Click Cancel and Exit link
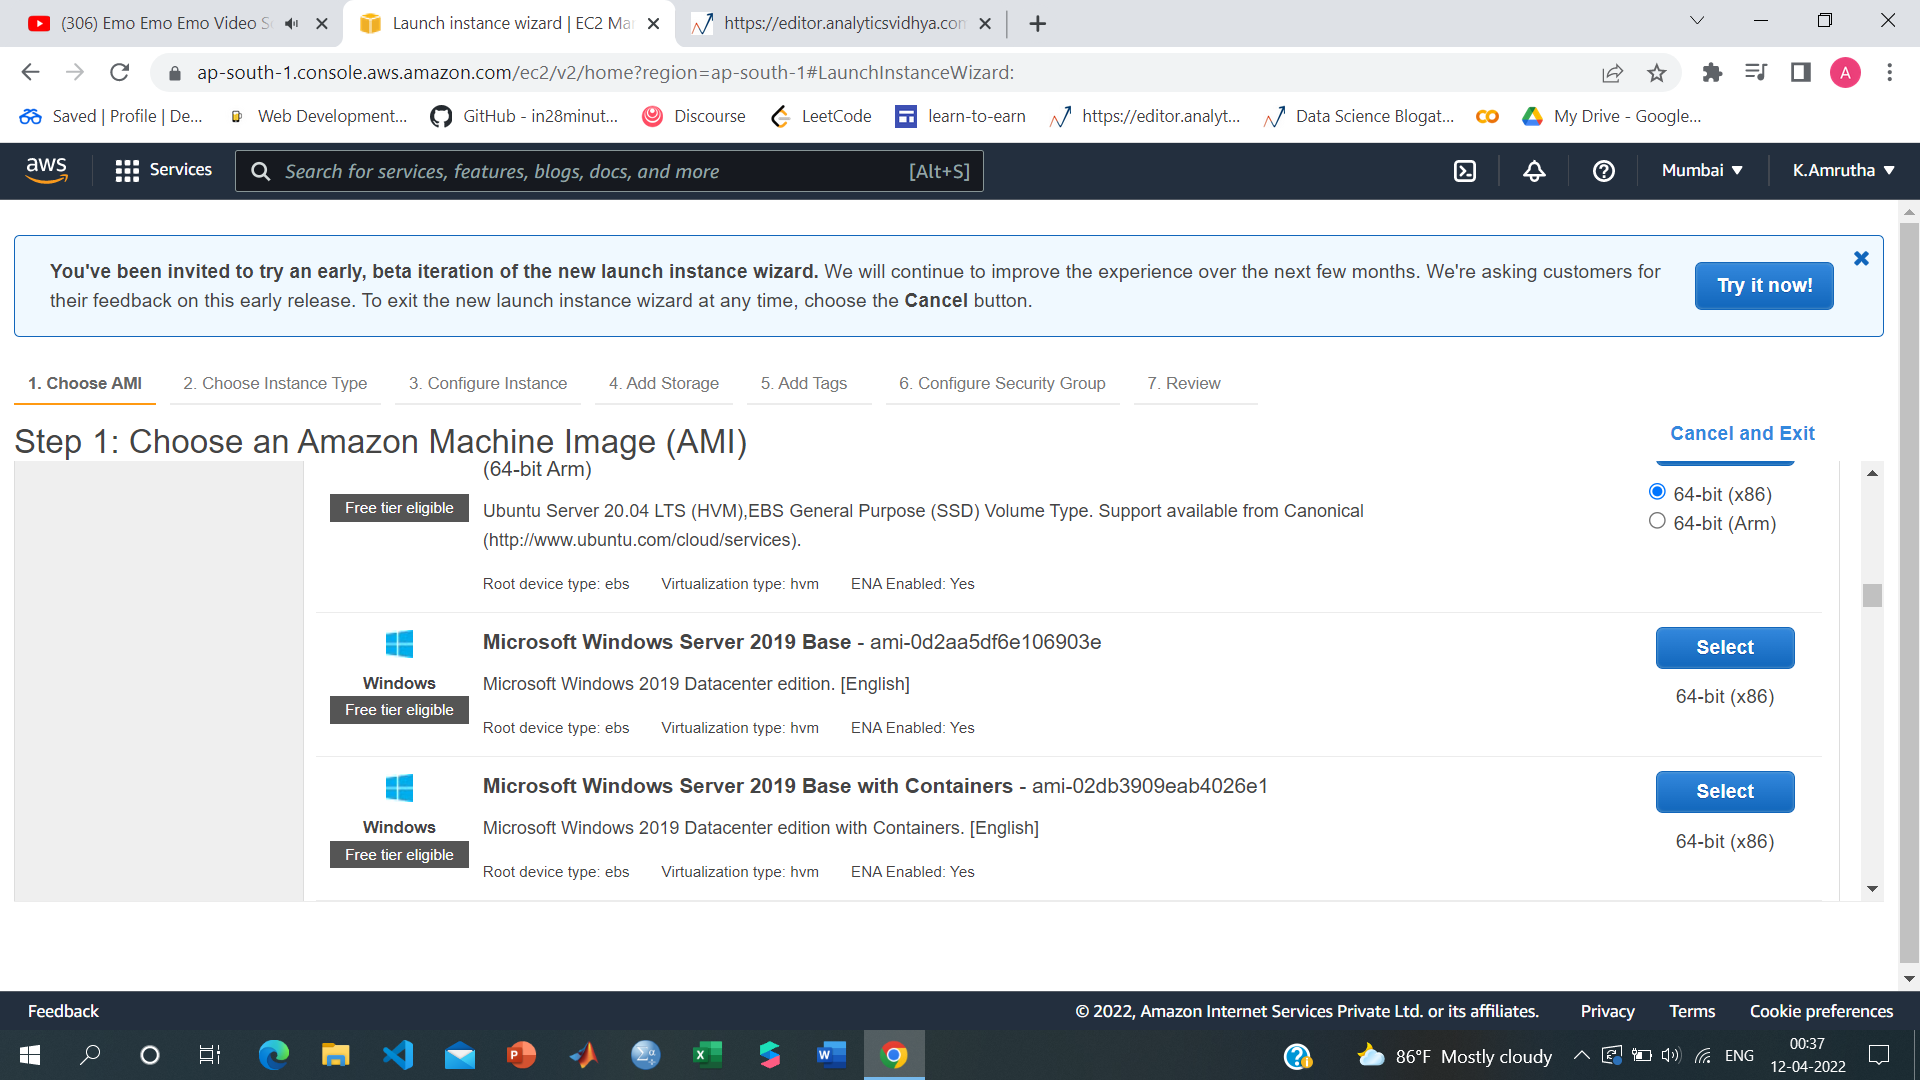Image resolution: width=1920 pixels, height=1080 pixels. pyautogui.click(x=1742, y=433)
